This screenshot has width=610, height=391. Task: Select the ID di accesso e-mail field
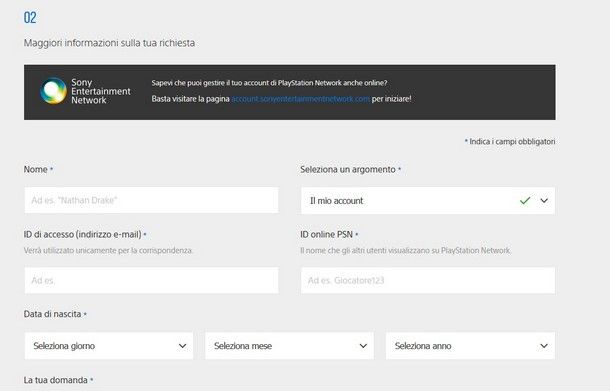[x=151, y=281]
